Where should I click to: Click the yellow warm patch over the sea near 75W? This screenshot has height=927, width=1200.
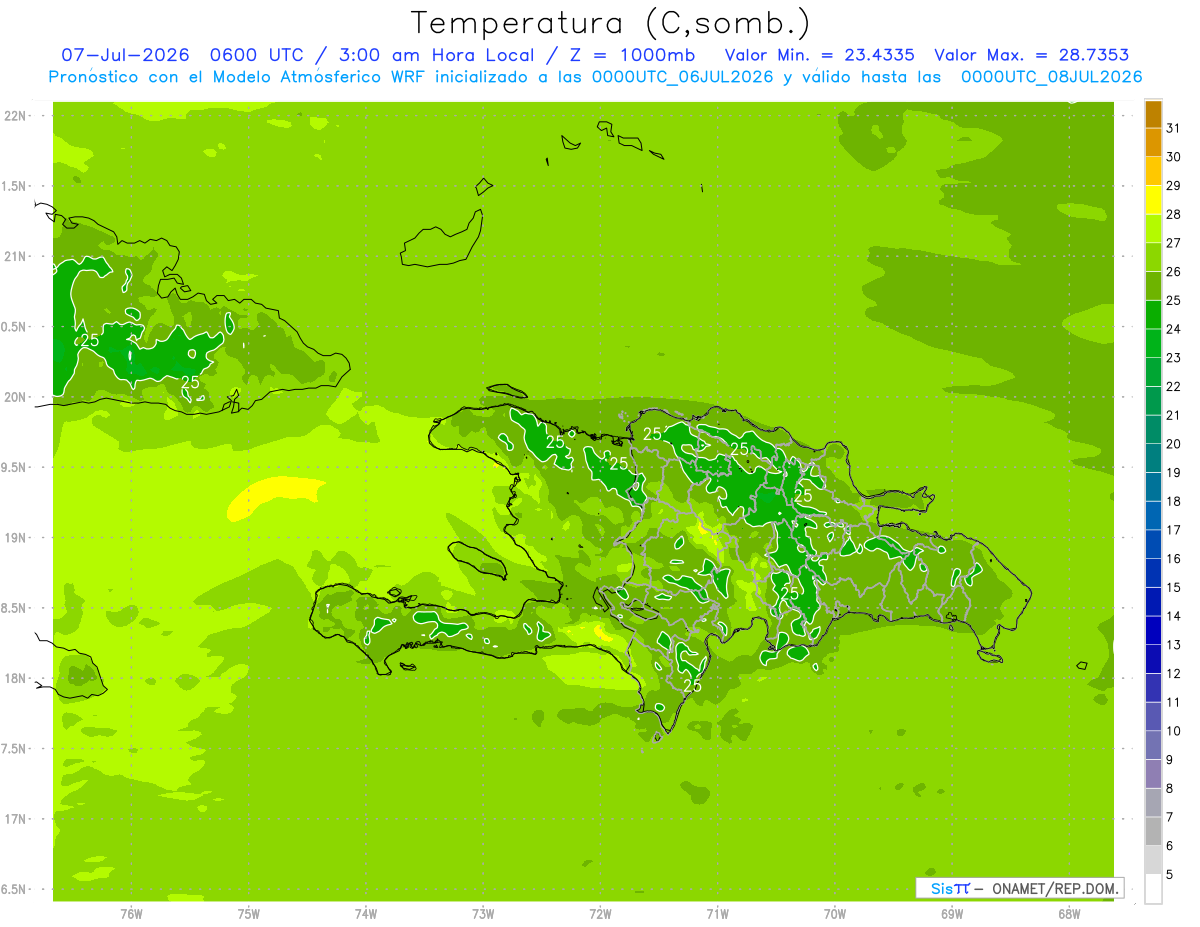click(274, 497)
